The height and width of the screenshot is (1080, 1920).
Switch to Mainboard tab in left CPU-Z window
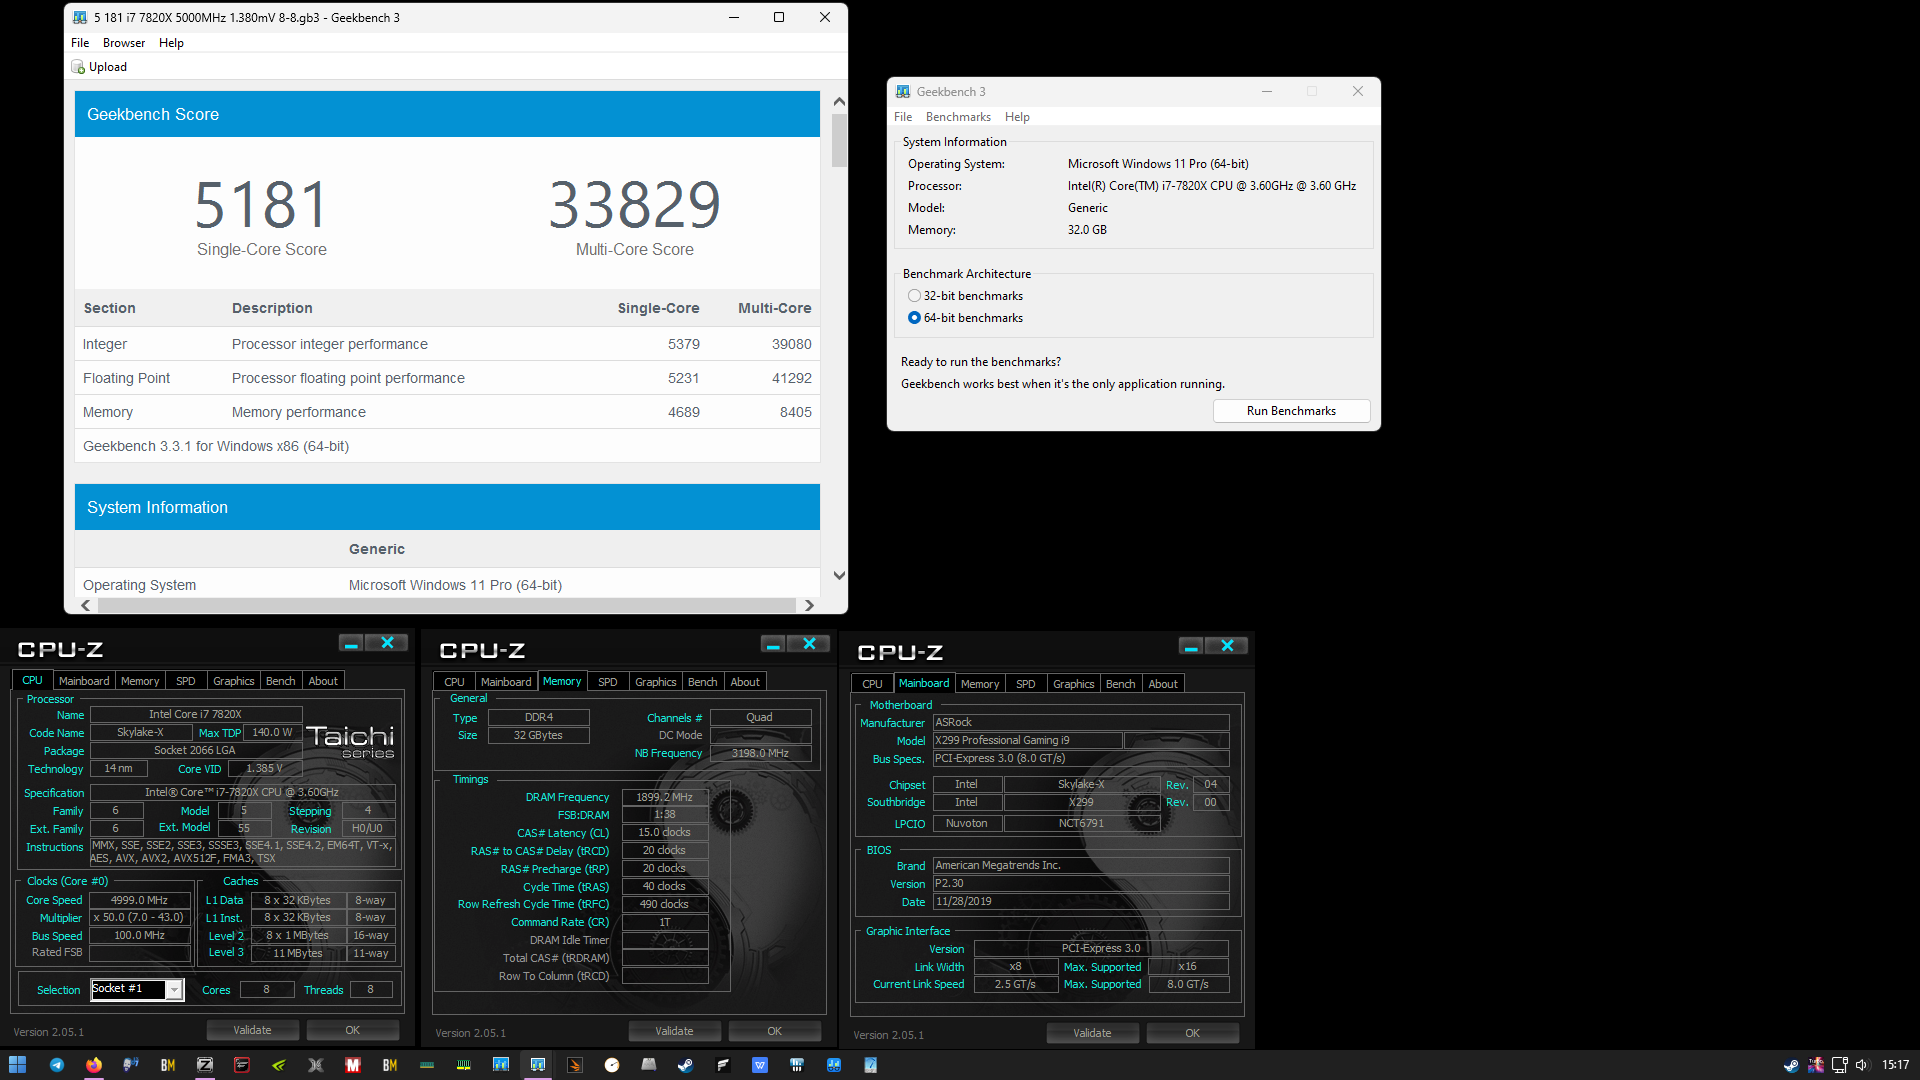84,681
